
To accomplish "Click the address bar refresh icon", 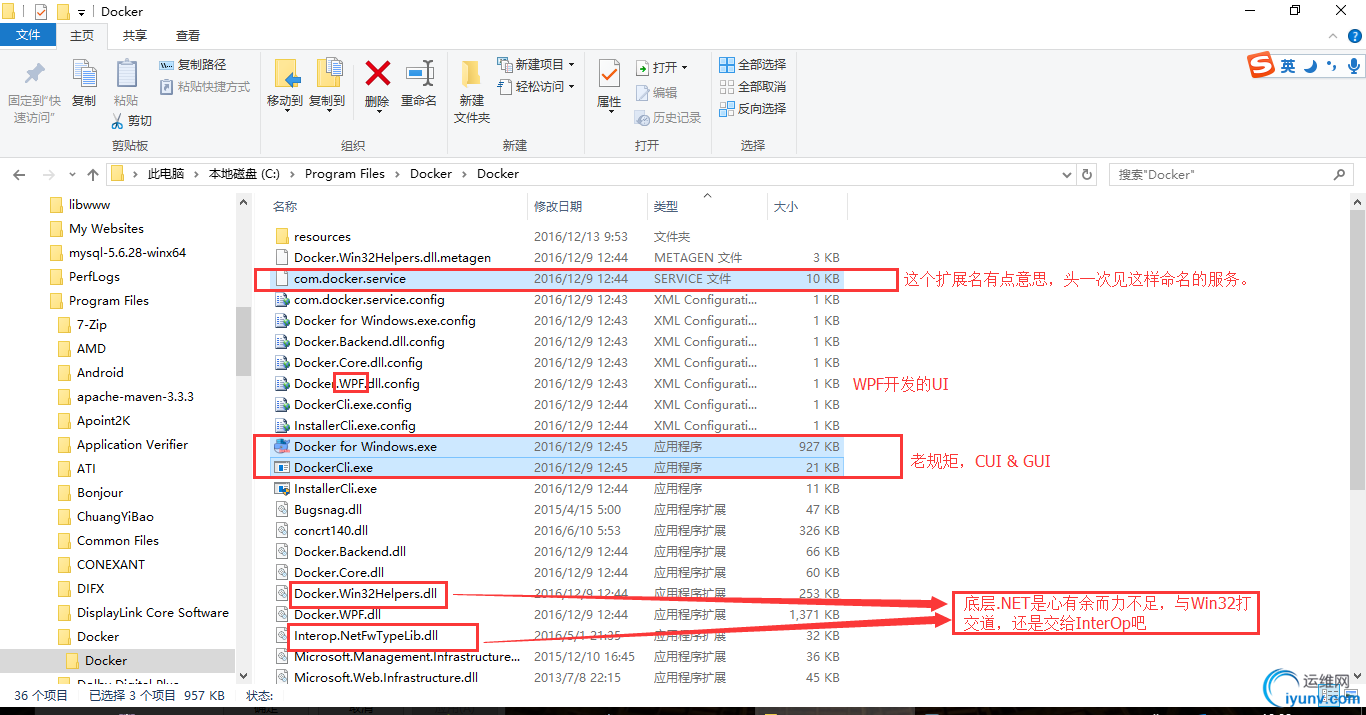I will click(1088, 174).
